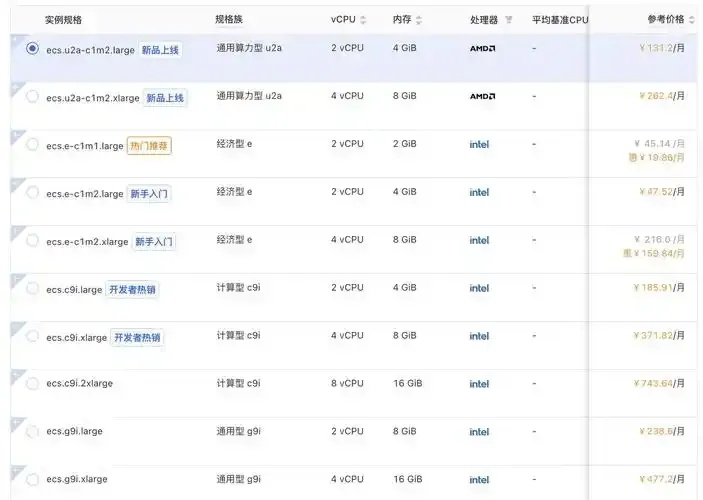This screenshot has height=500, width=703.
Task: Click instance name ecs.c9i.large
Action: (x=74, y=290)
